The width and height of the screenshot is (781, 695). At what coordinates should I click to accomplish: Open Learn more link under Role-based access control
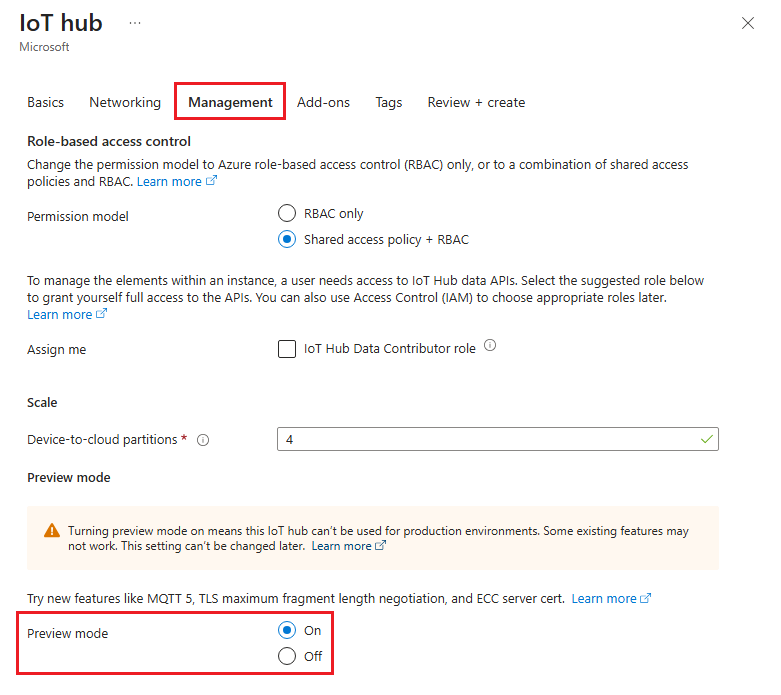(x=170, y=181)
